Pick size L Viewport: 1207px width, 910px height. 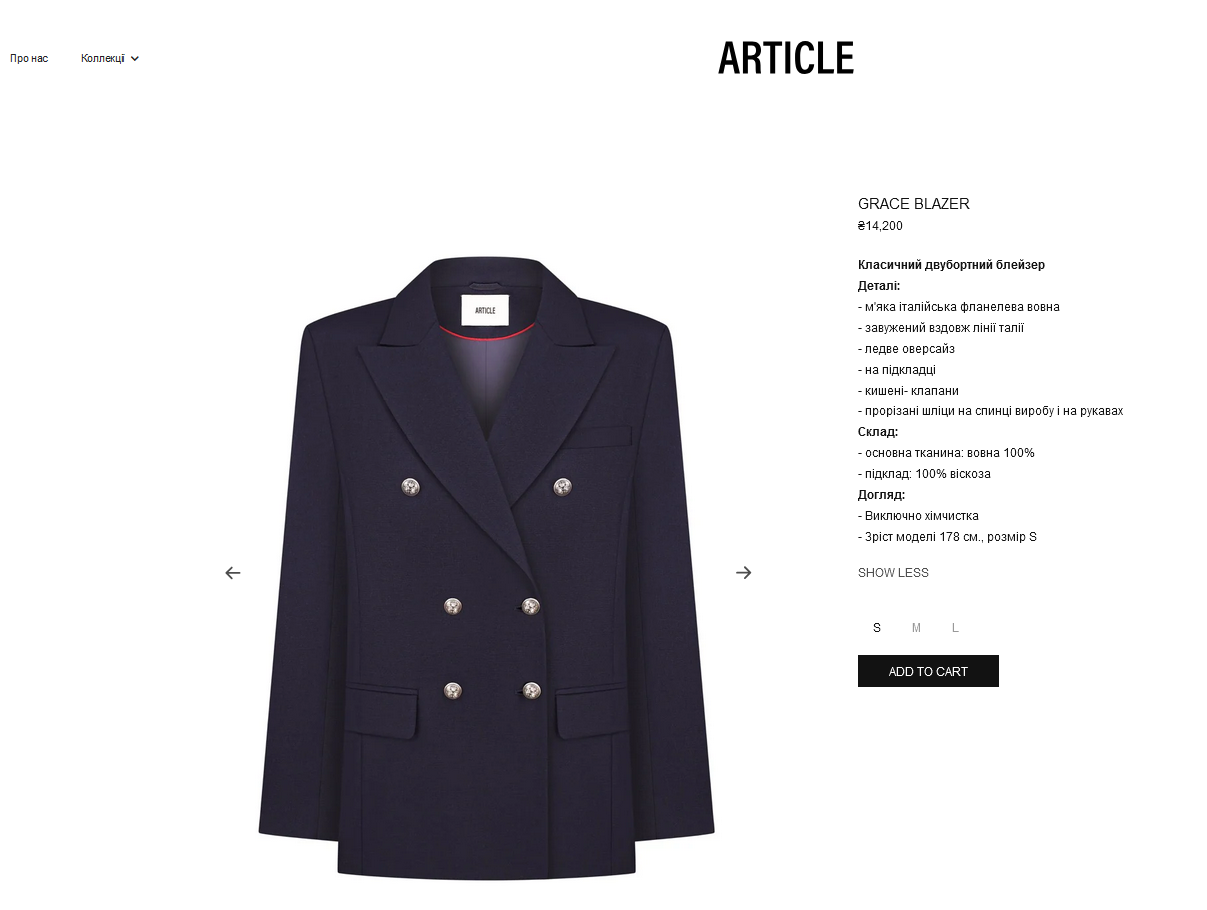click(x=955, y=628)
